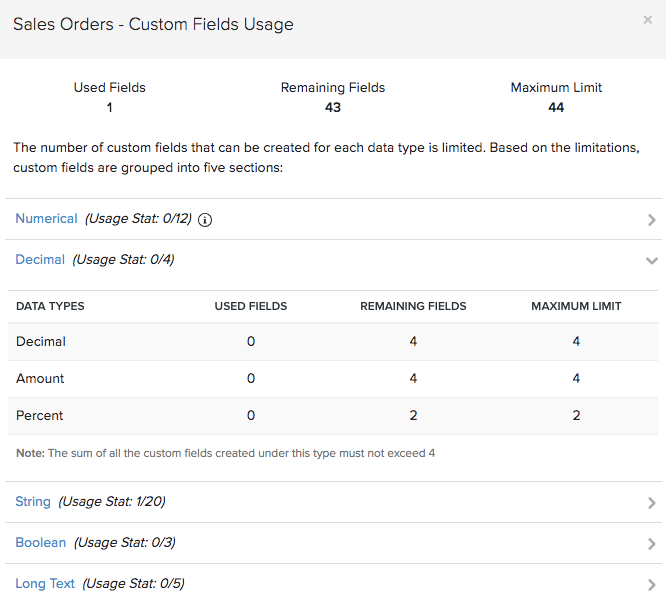This screenshot has width=666, height=613.
Task: Select the Amount row in data types table
Action: pos(41,379)
